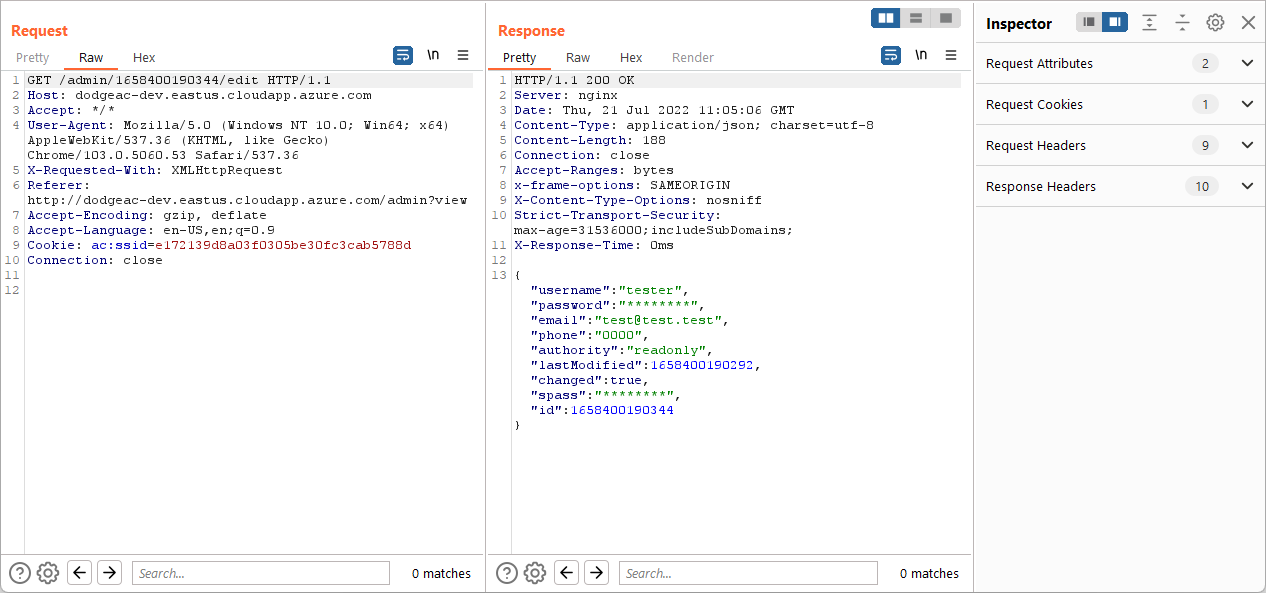1266x593 pixels.
Task: Dock Inspector panel to the right
Action: click(1115, 22)
